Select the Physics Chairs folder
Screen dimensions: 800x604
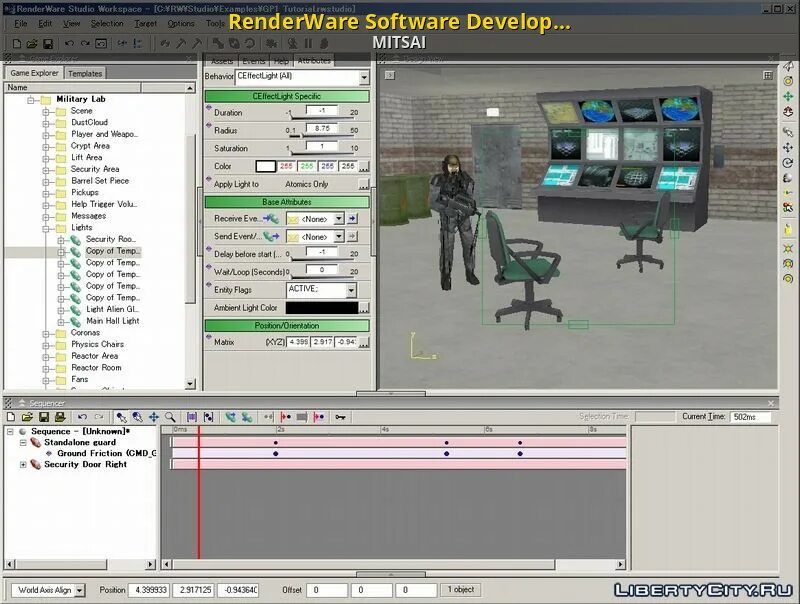97,345
